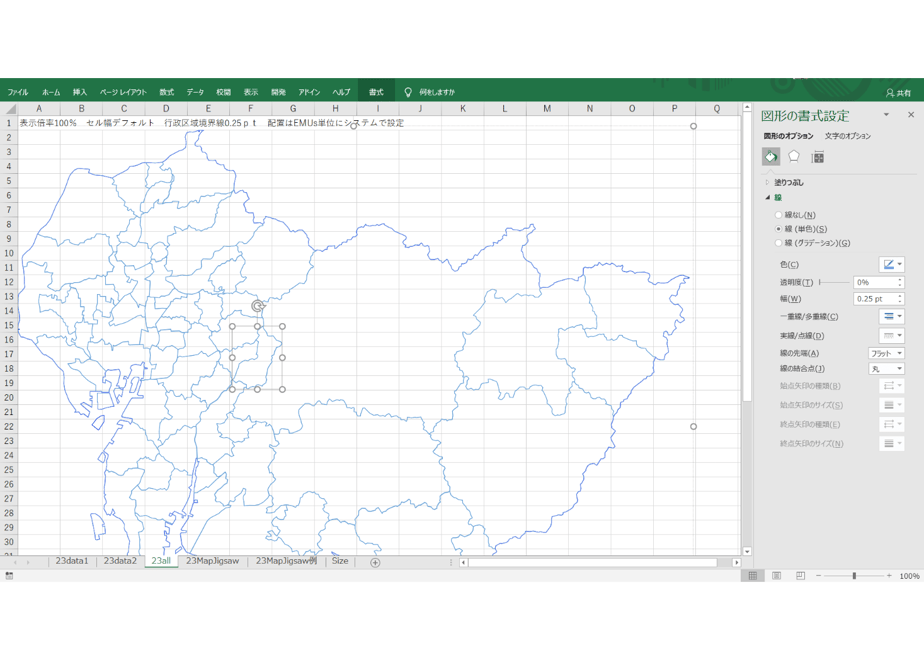Open the line color 色 picker
The height and width of the screenshot is (660, 924).
point(892,265)
